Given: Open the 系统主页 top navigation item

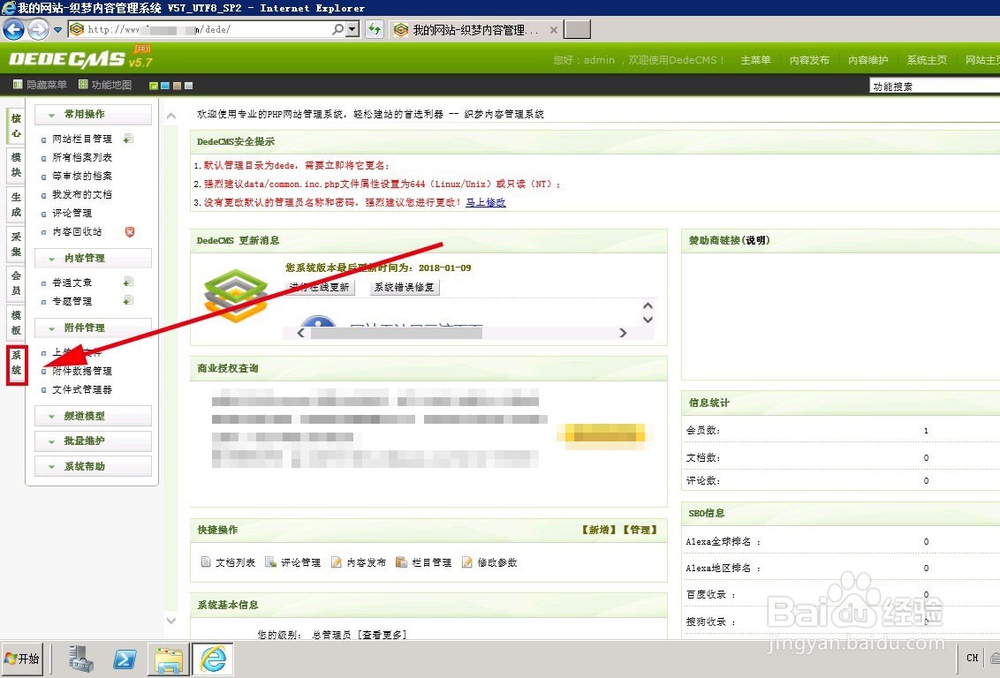Looking at the screenshot, I should pos(927,60).
